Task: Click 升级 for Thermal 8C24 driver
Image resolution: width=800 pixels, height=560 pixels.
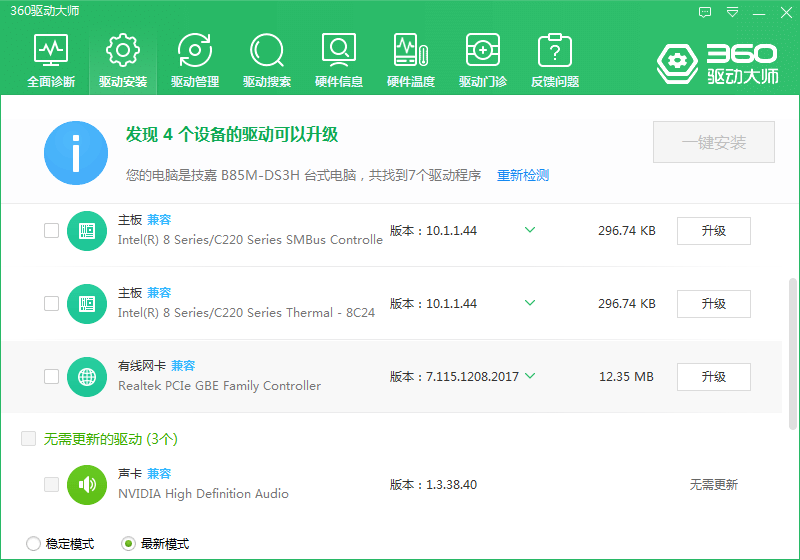Action: click(714, 304)
